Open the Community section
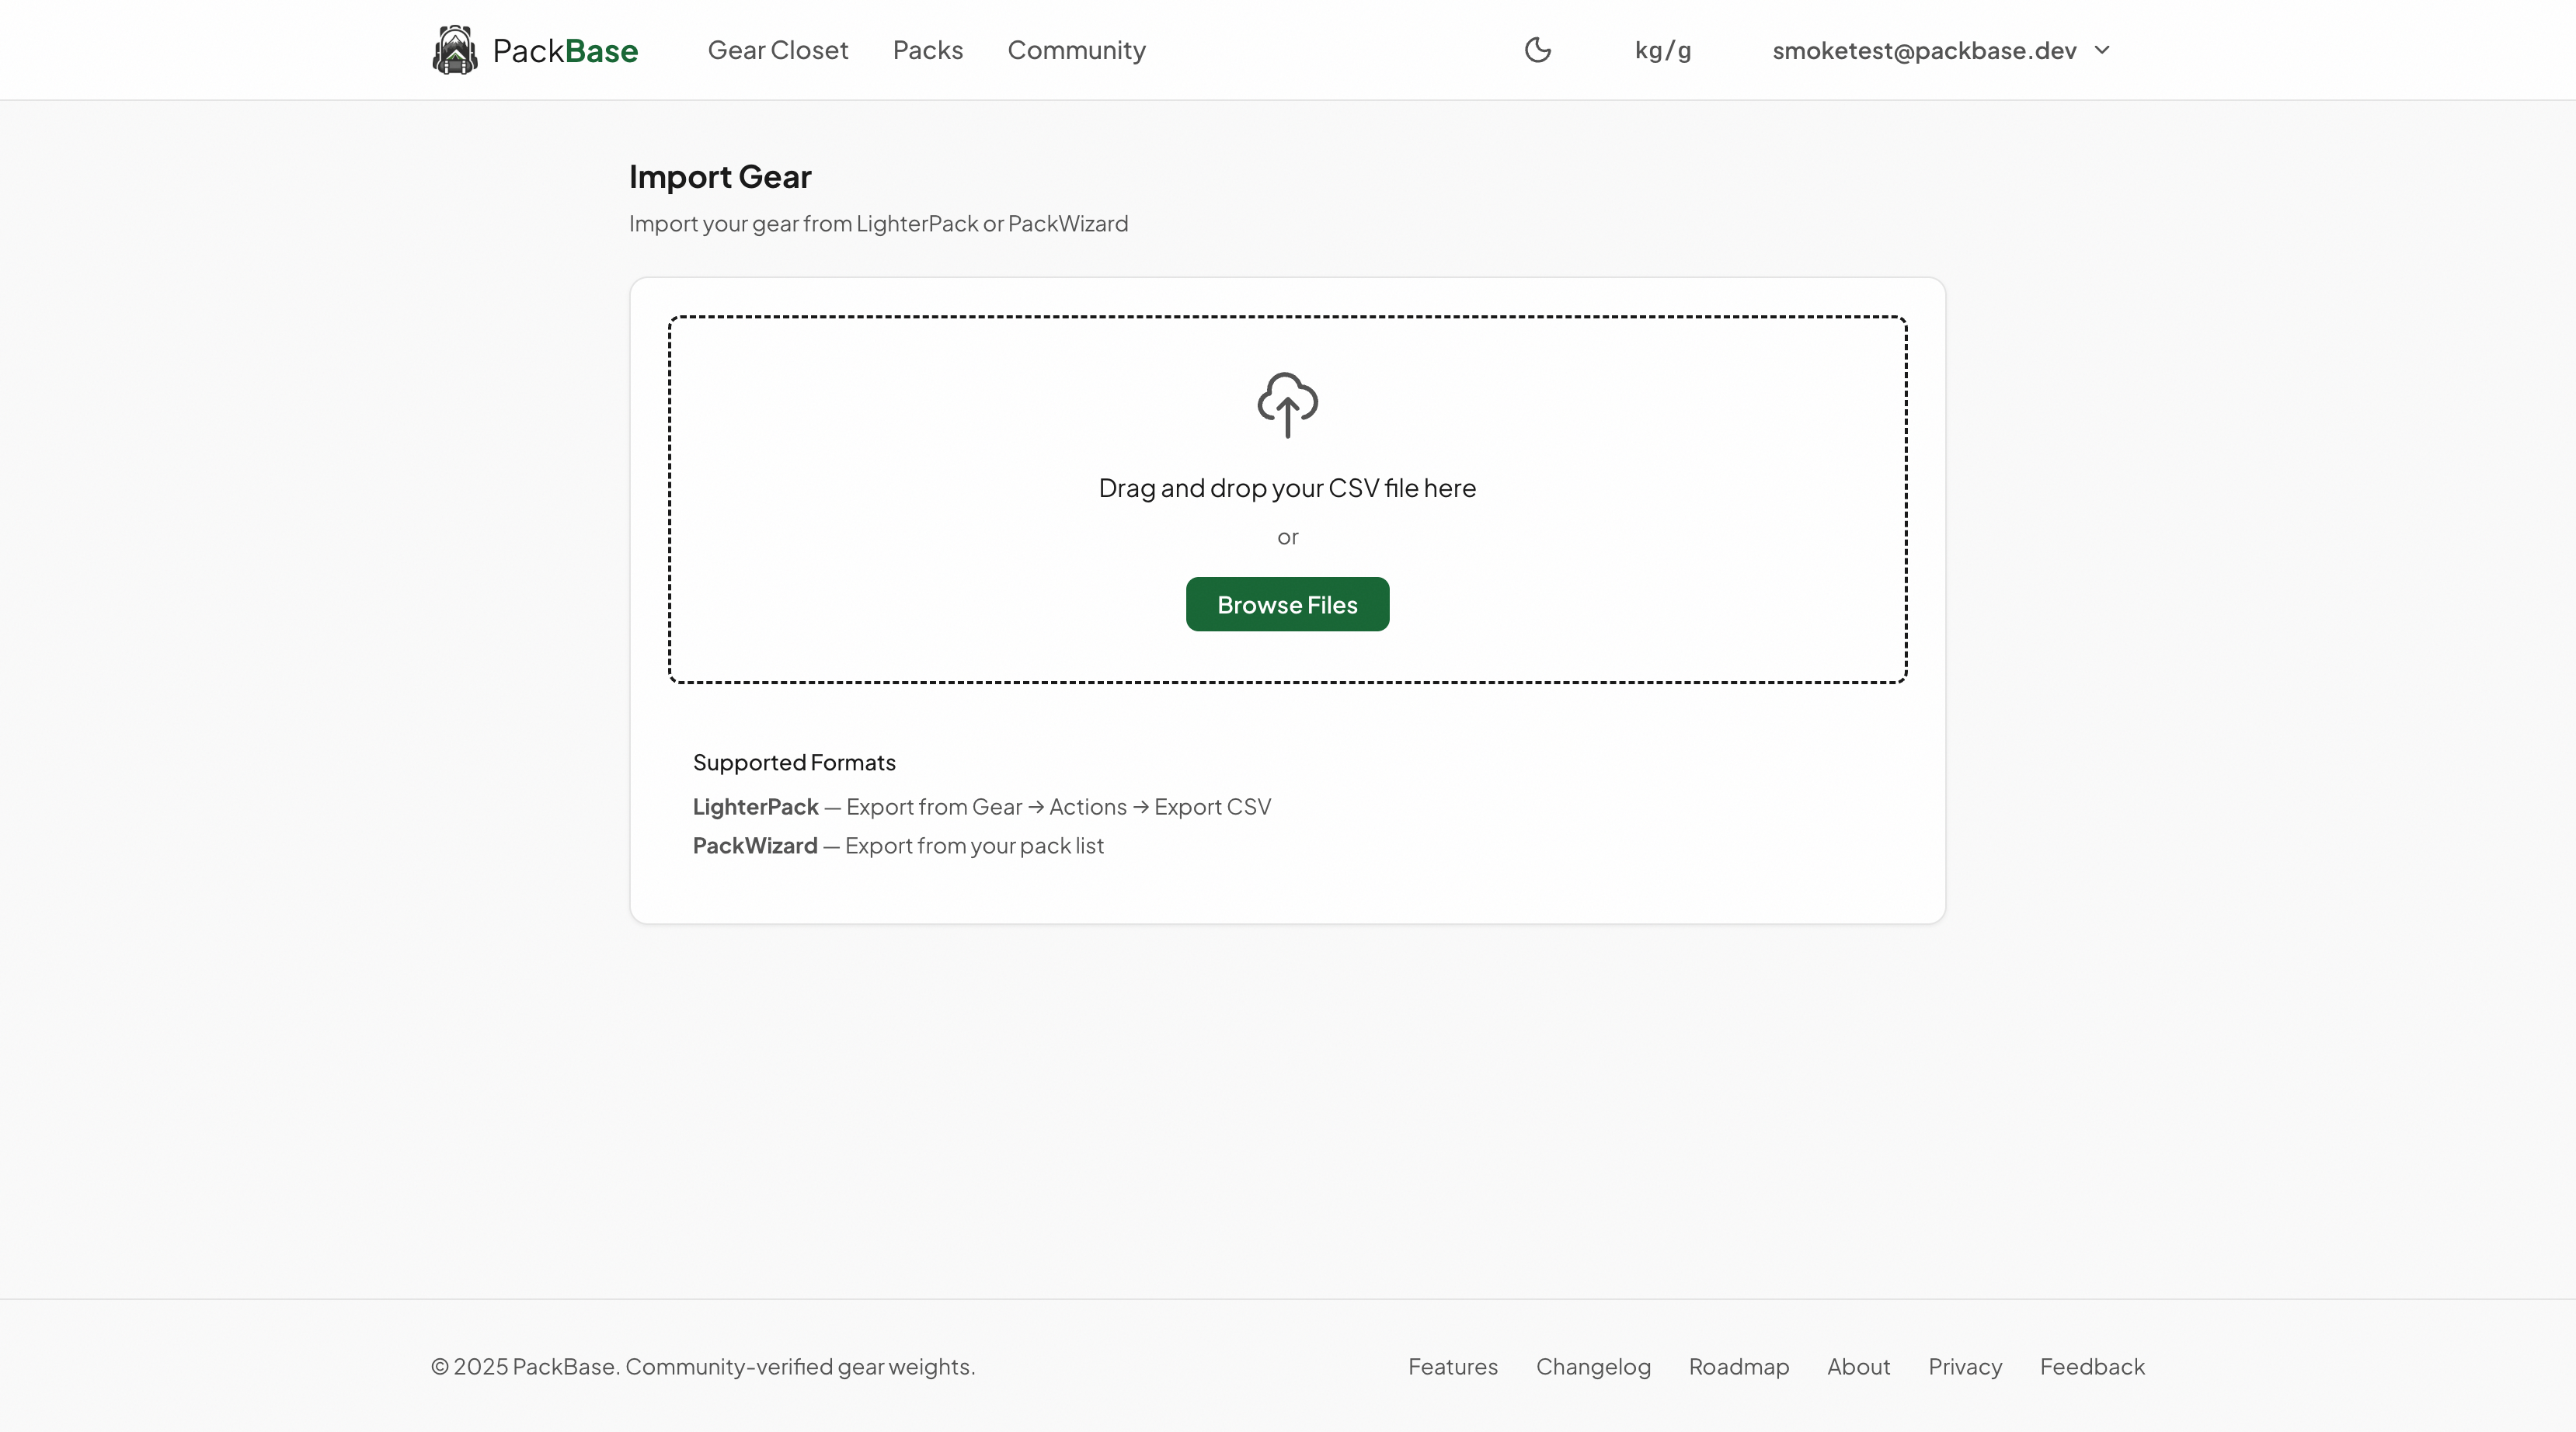This screenshot has height=1432, width=2576. click(x=1076, y=50)
